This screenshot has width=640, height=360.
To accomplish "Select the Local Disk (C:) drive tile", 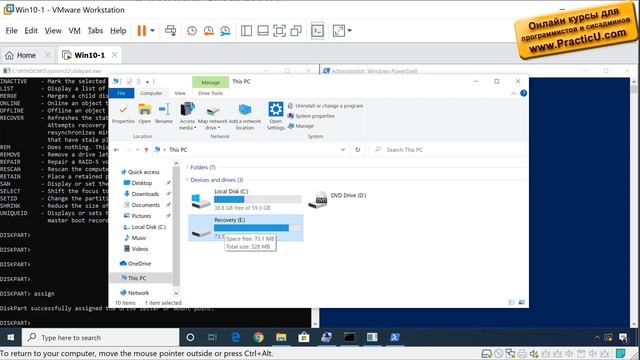I will pos(246,200).
